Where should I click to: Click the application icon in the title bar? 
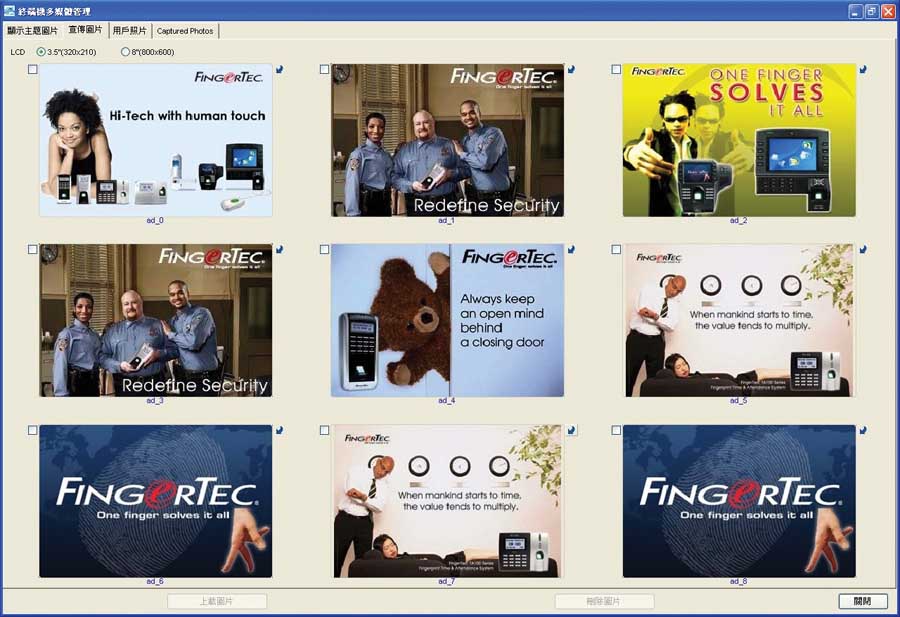click(9, 10)
